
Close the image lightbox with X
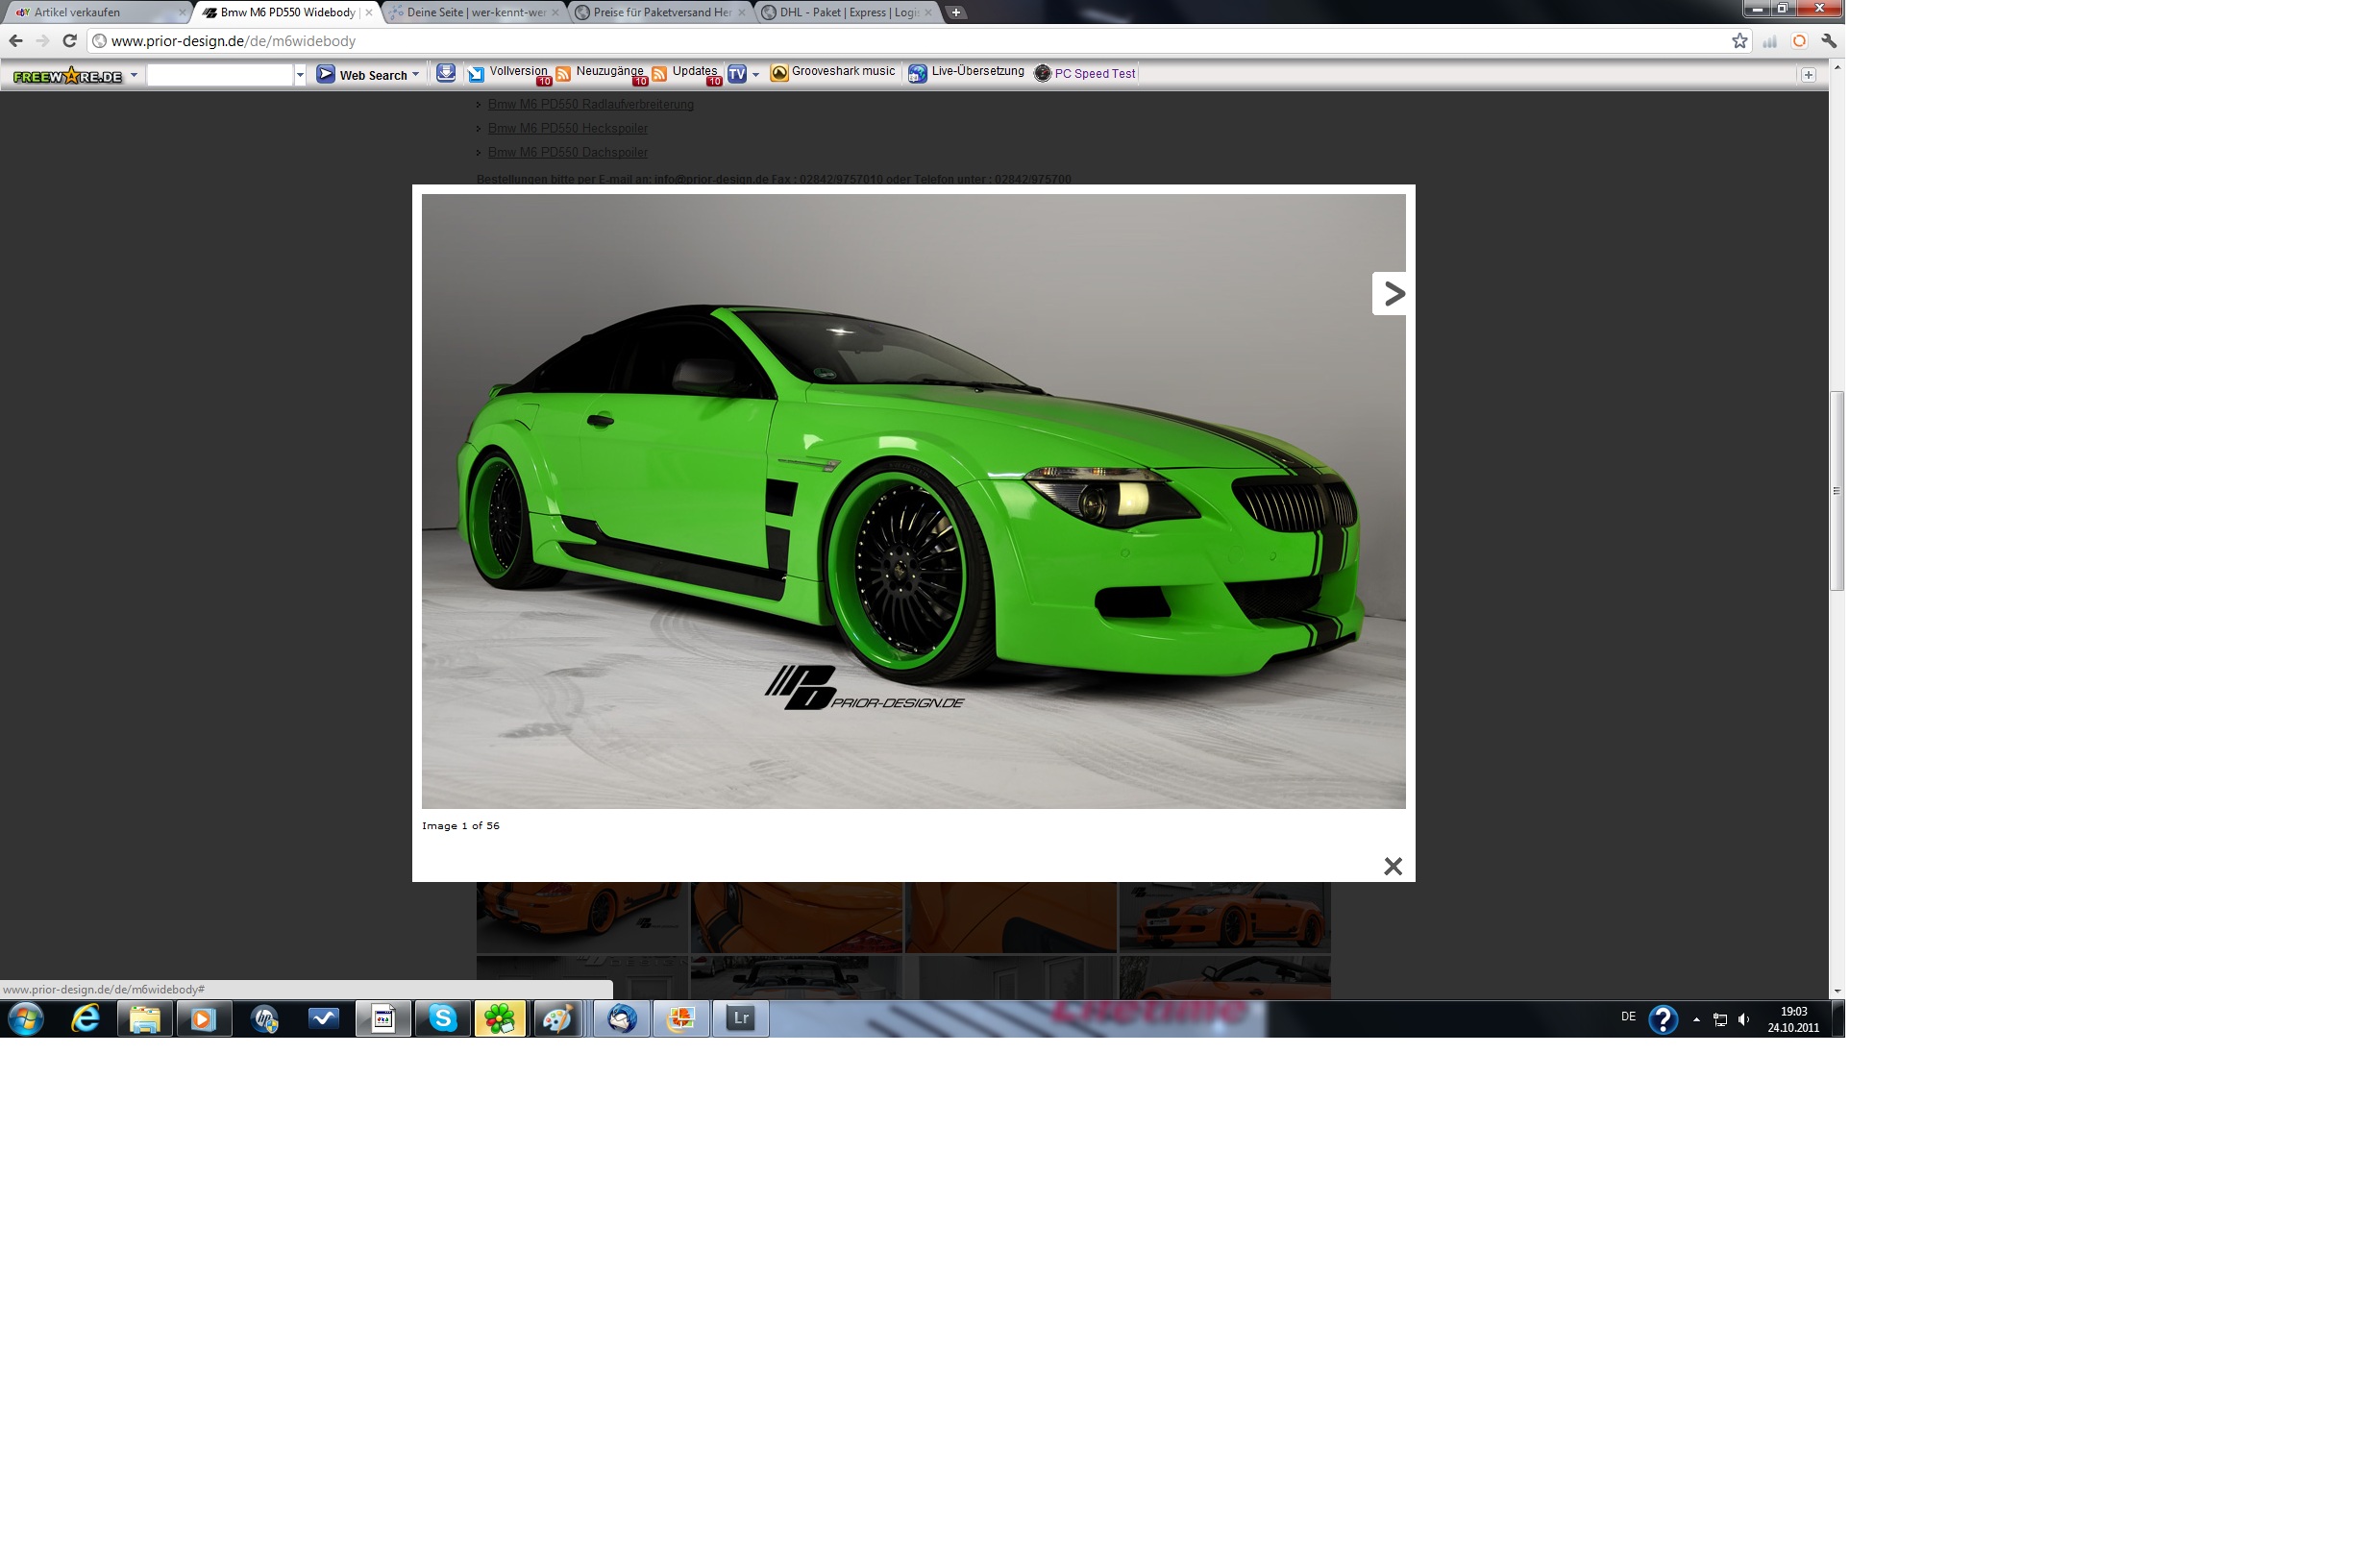coord(1392,866)
